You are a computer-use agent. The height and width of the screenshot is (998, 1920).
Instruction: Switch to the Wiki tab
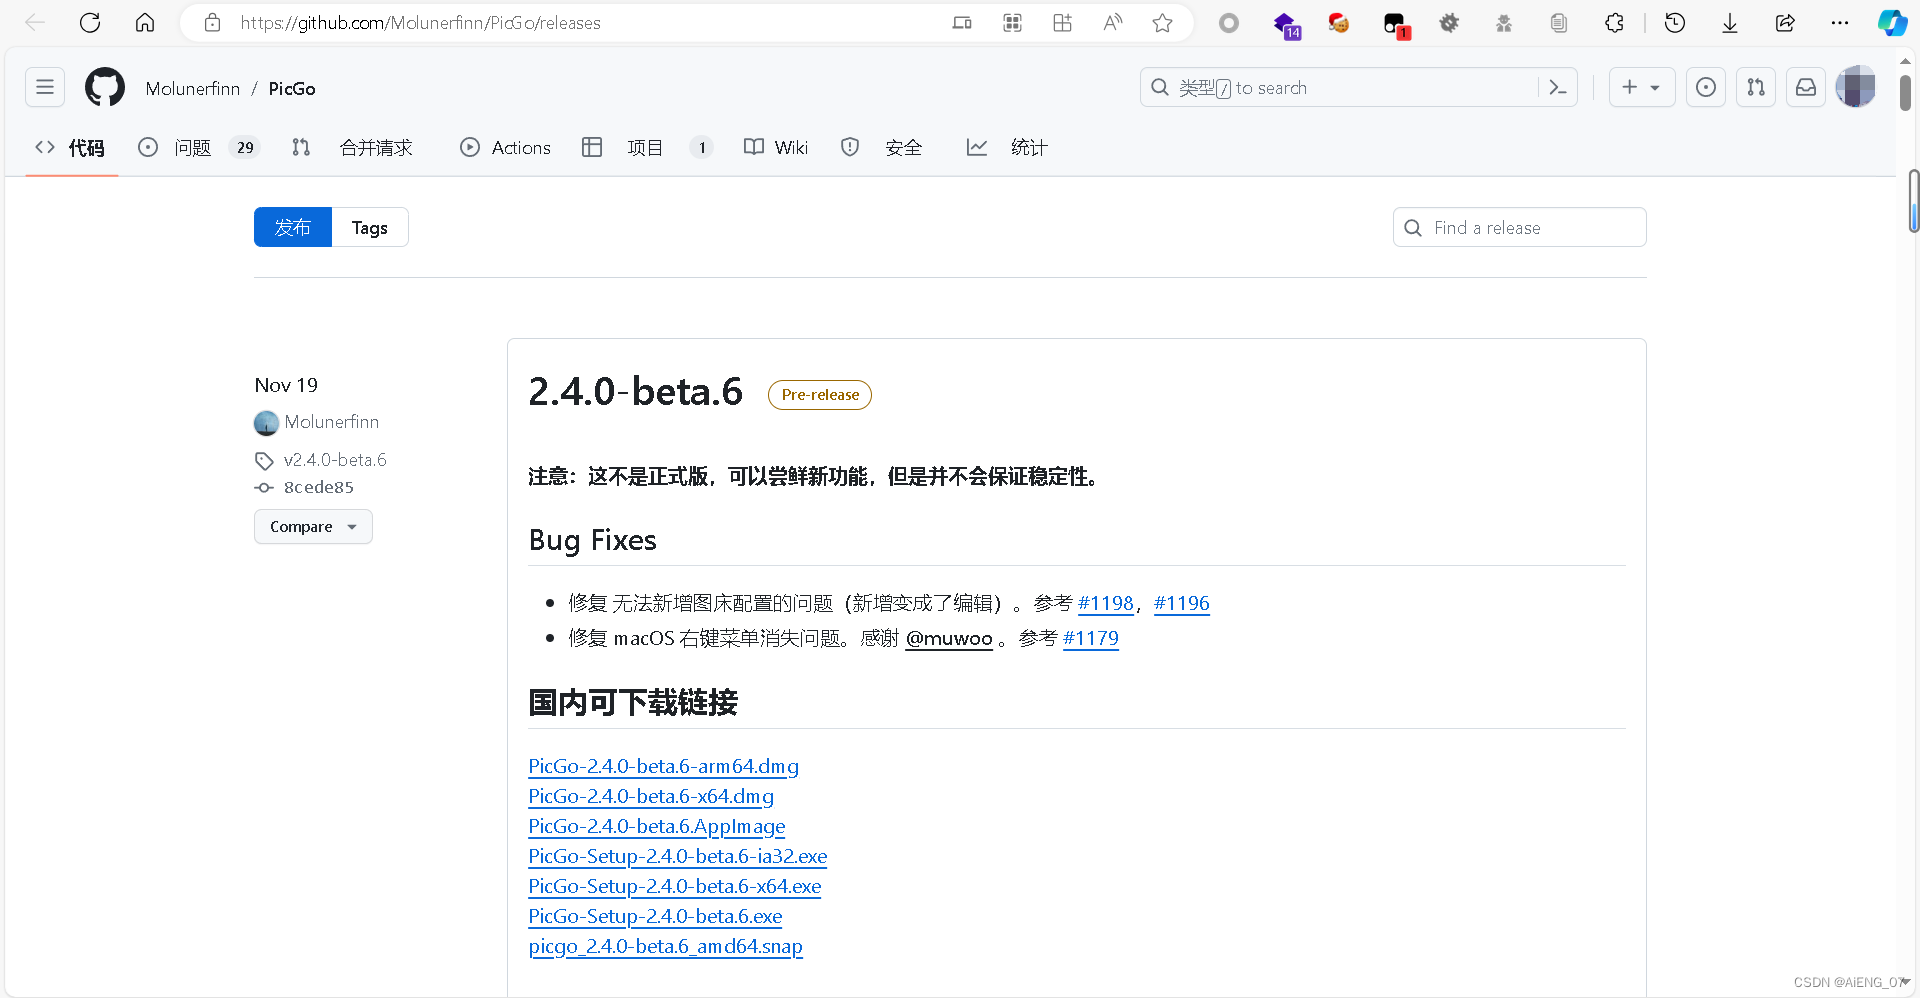pyautogui.click(x=776, y=147)
